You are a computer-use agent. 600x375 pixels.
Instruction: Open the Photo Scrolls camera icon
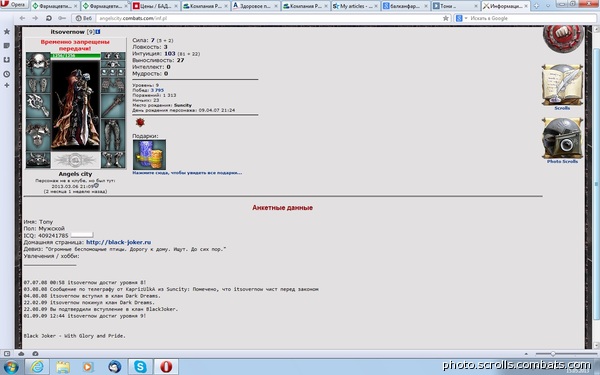click(x=562, y=139)
